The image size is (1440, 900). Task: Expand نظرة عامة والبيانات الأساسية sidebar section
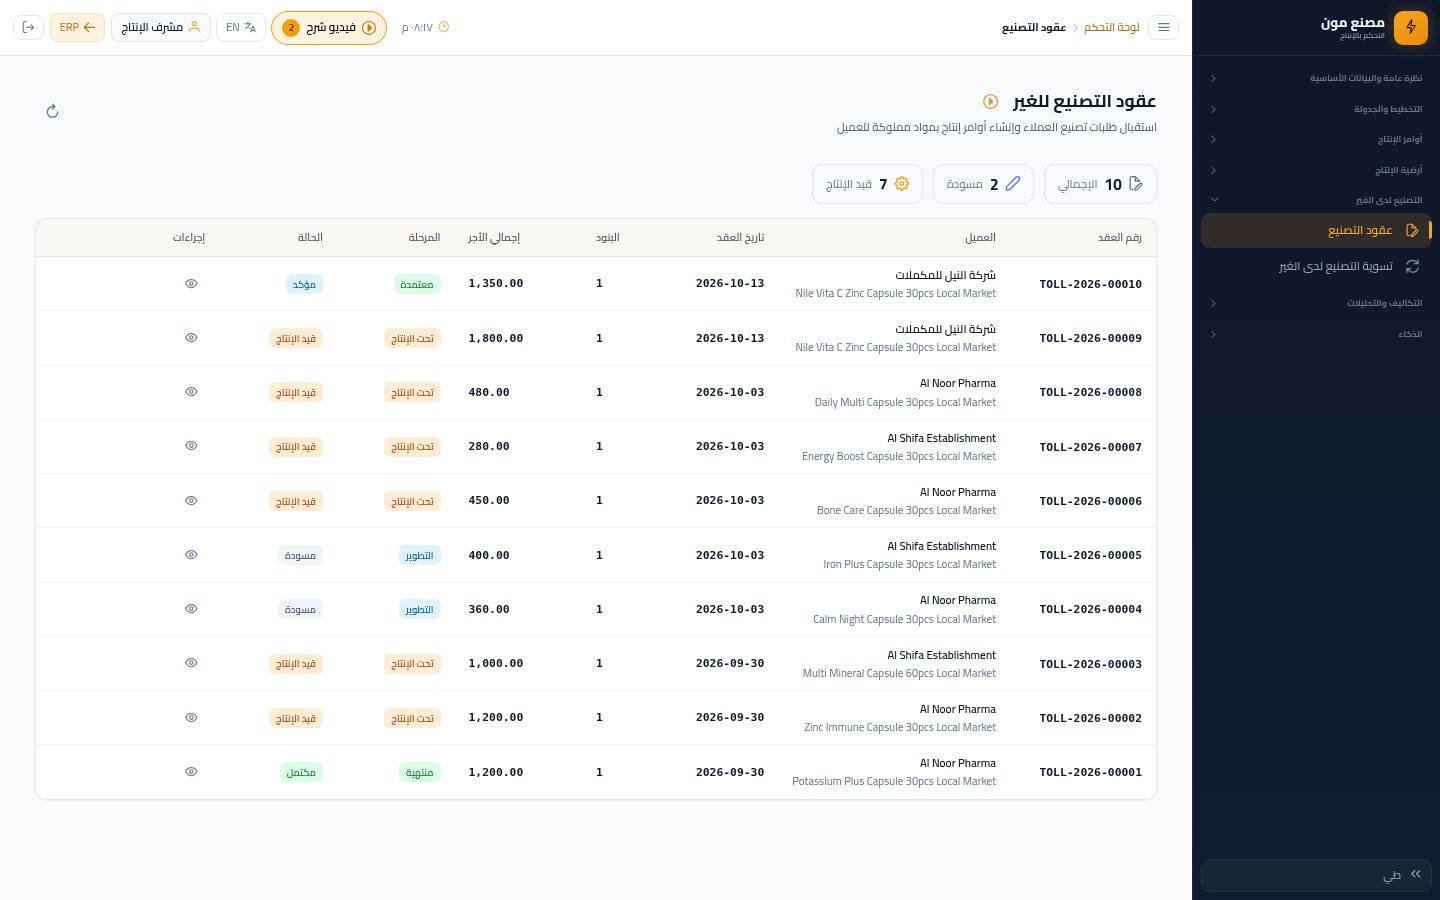[1316, 78]
